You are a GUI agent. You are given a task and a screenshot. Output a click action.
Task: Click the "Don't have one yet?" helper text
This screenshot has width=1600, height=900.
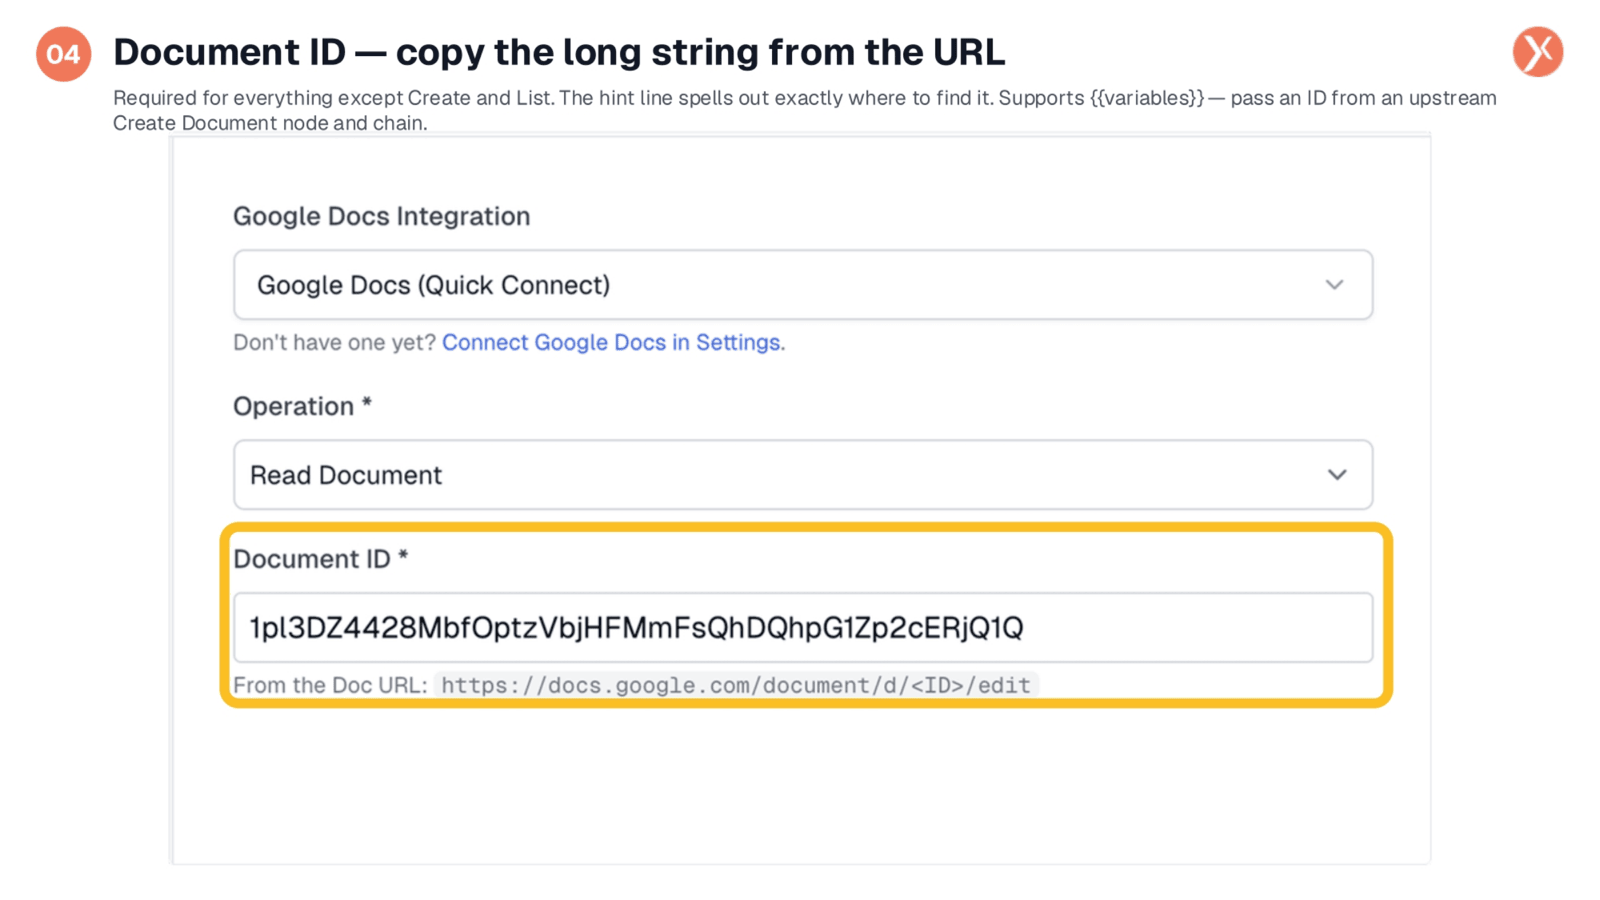coord(334,342)
